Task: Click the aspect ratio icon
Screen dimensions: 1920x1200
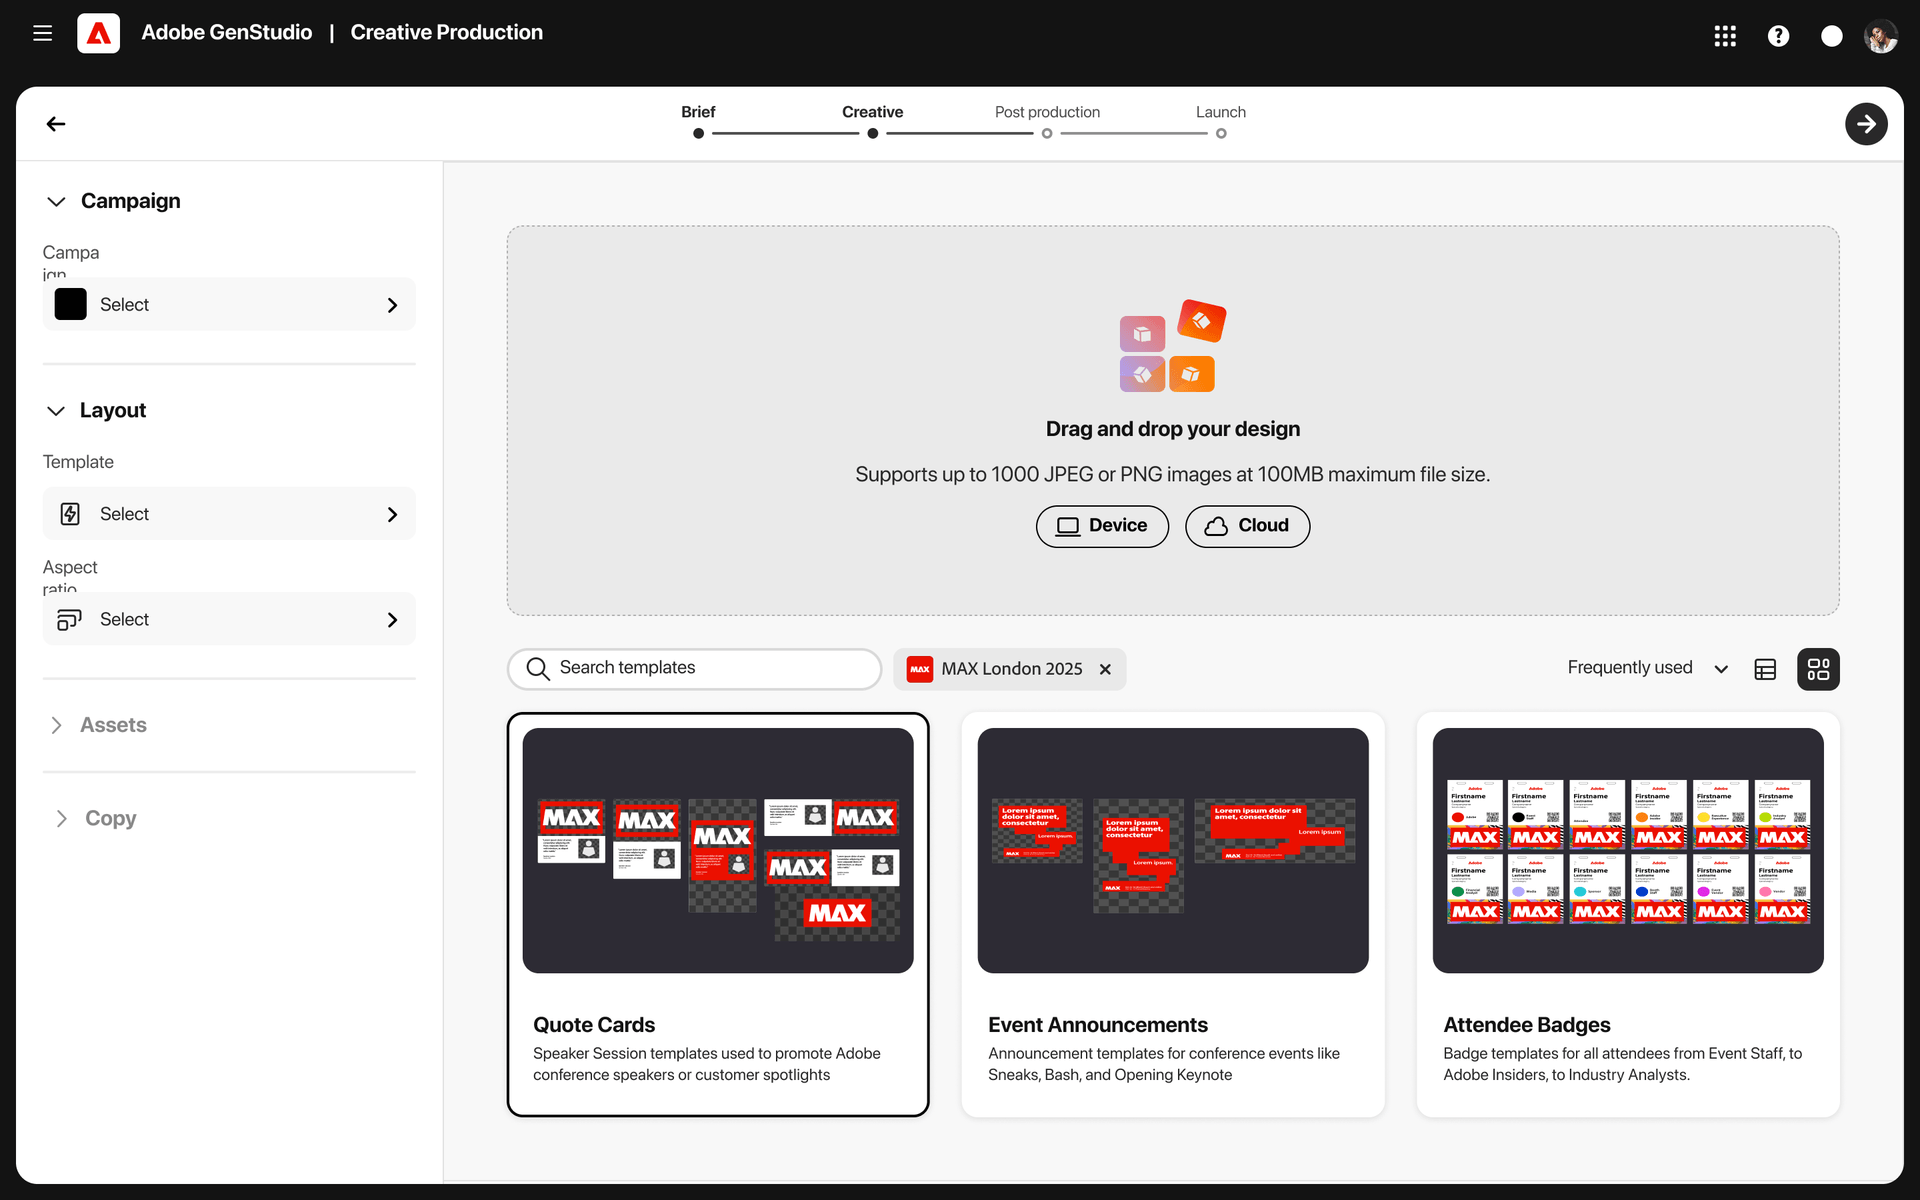Action: point(69,619)
